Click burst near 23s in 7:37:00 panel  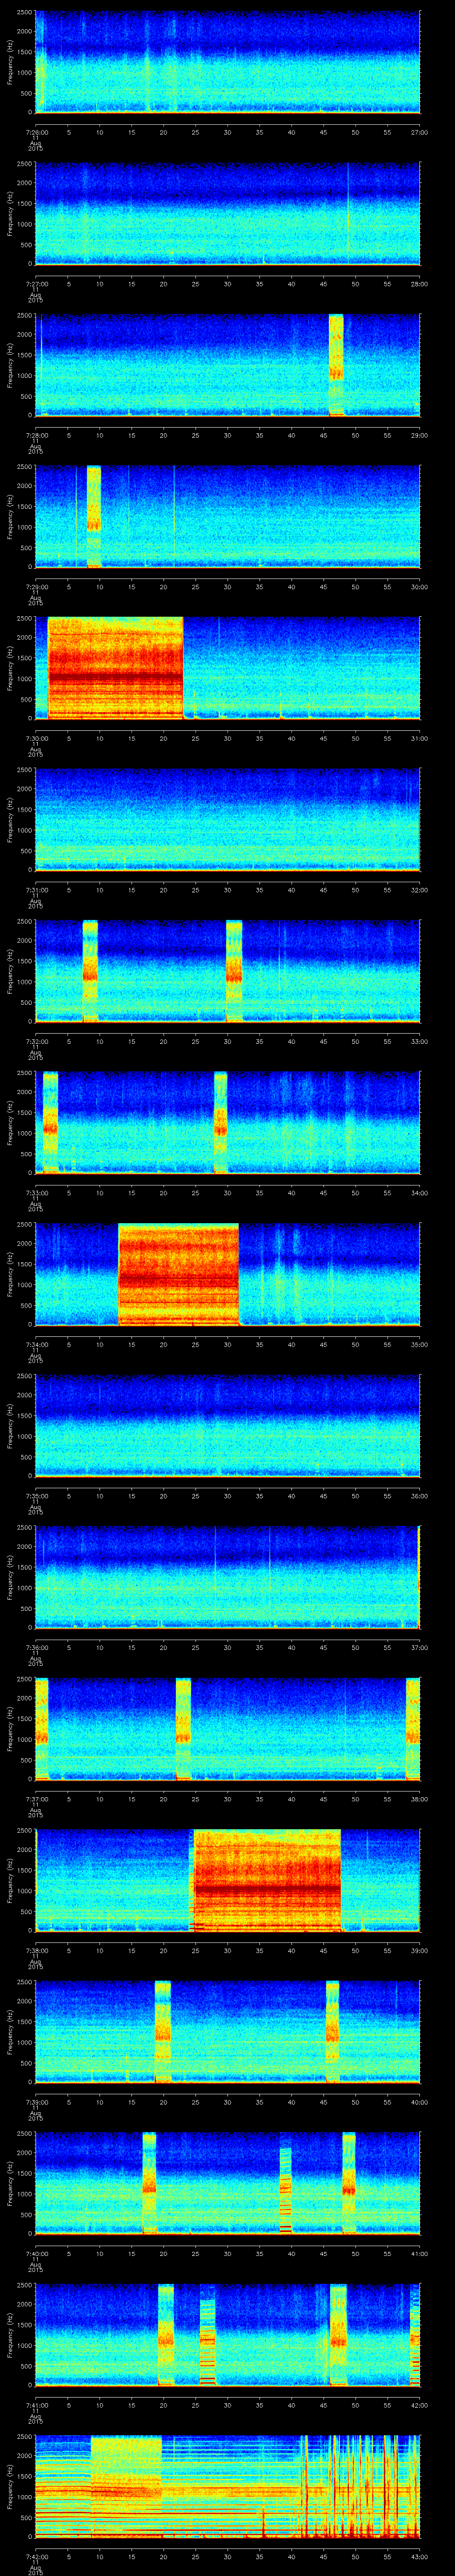(x=183, y=1728)
